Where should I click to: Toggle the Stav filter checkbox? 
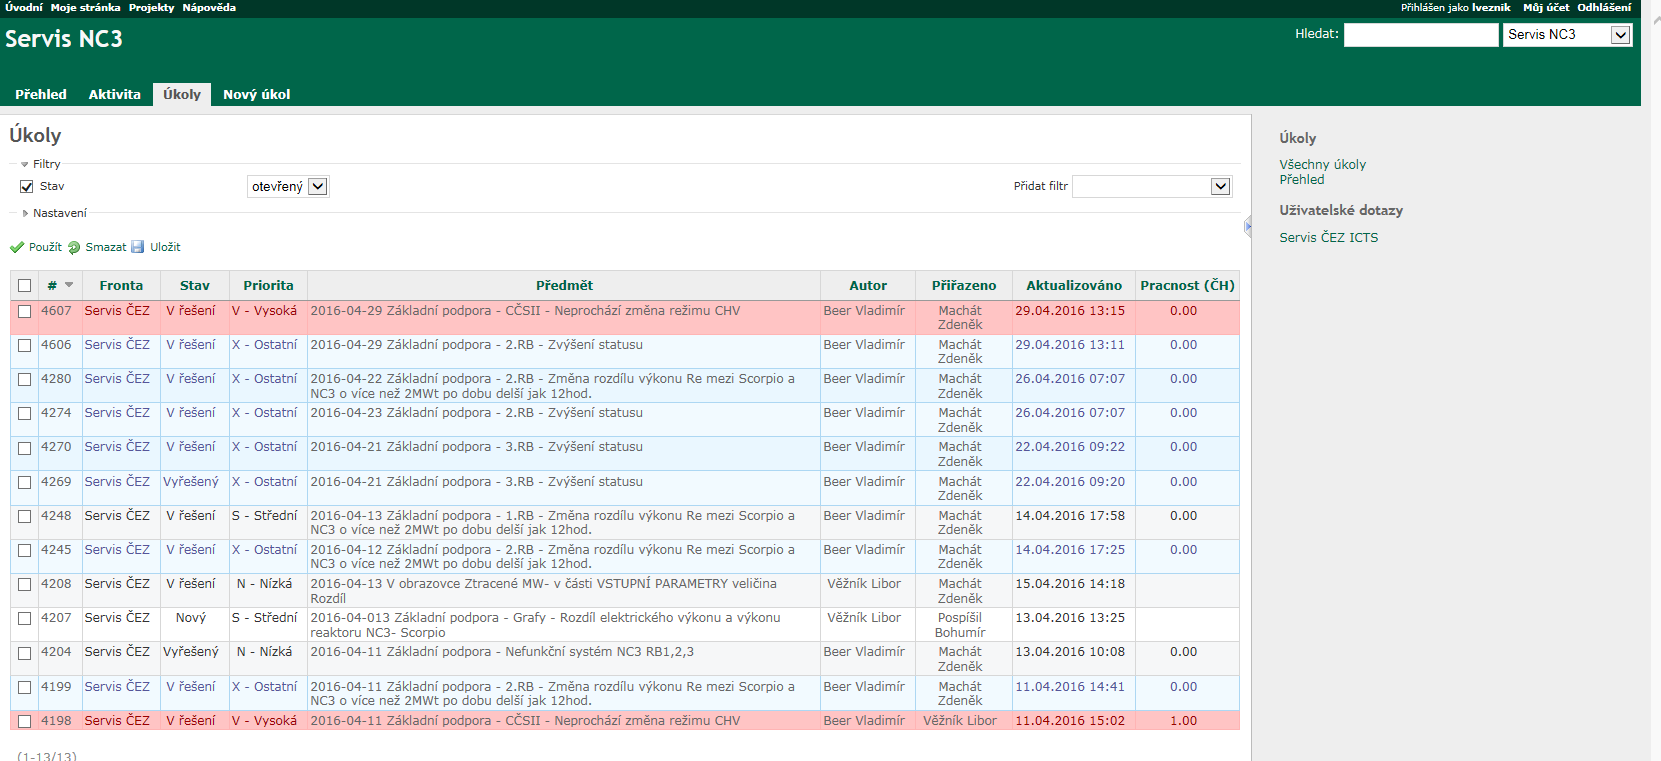tap(27, 187)
